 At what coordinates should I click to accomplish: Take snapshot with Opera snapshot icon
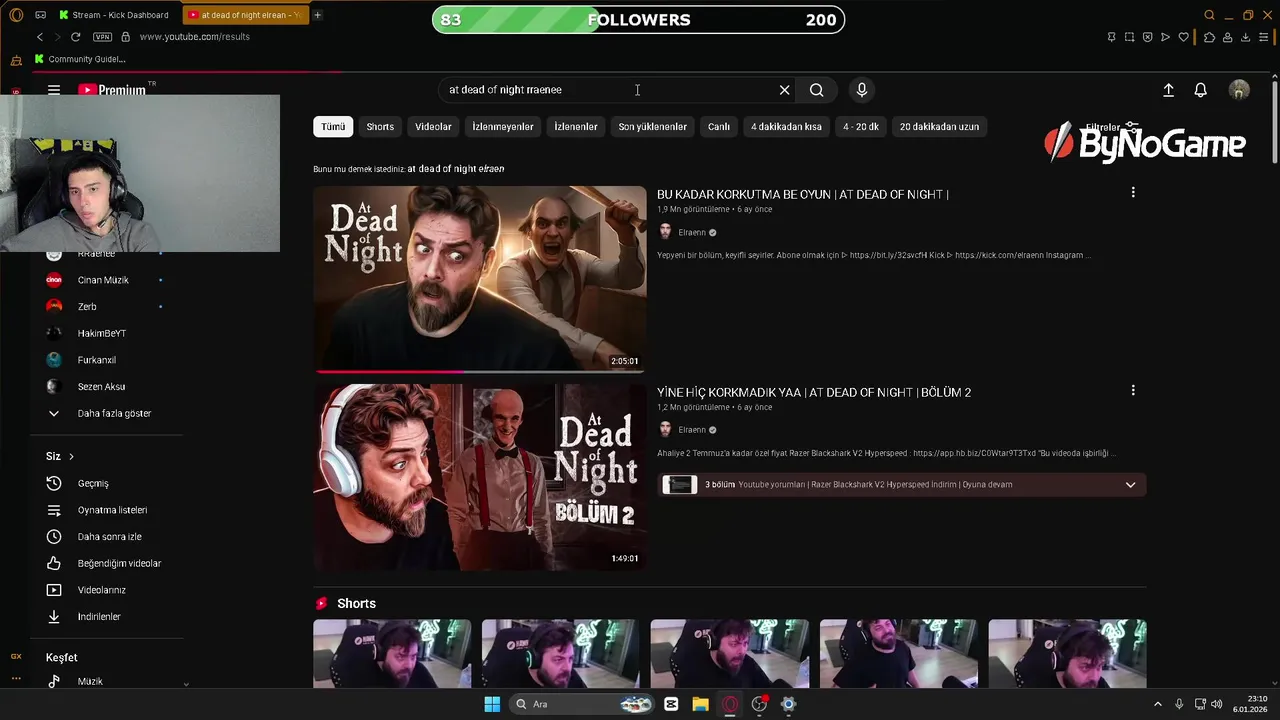point(1129,37)
